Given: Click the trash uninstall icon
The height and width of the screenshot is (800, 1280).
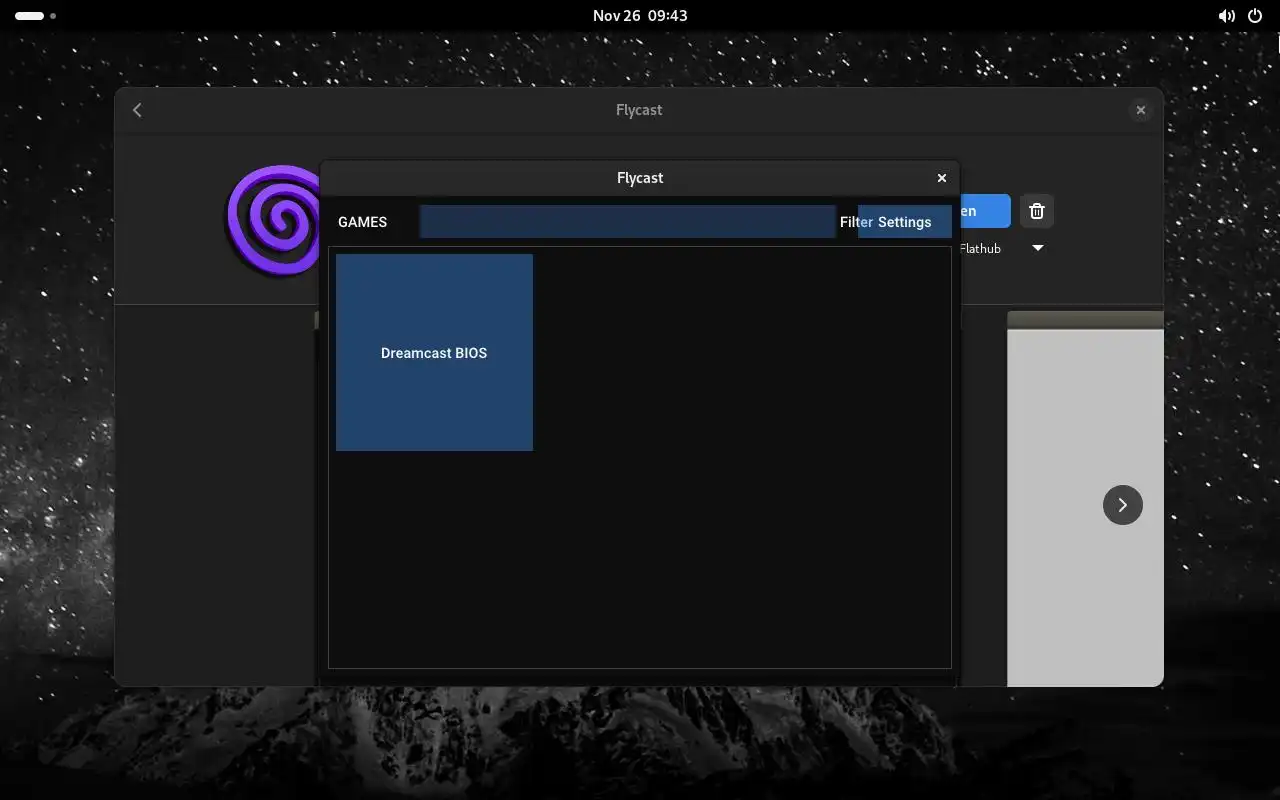Looking at the screenshot, I should click(x=1037, y=211).
